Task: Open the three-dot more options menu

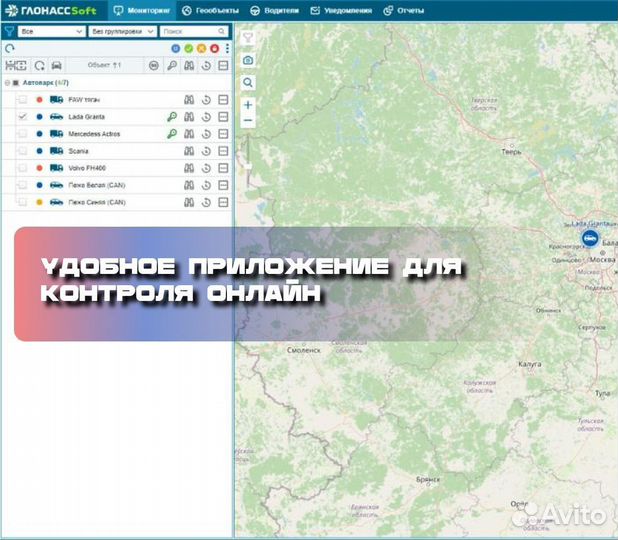Action: (227, 48)
